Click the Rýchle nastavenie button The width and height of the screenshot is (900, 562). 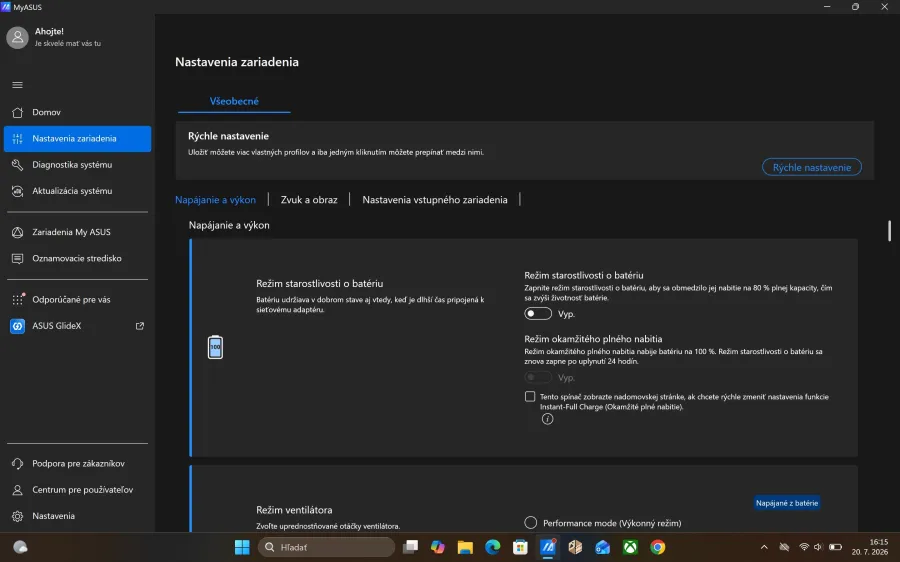pos(812,167)
